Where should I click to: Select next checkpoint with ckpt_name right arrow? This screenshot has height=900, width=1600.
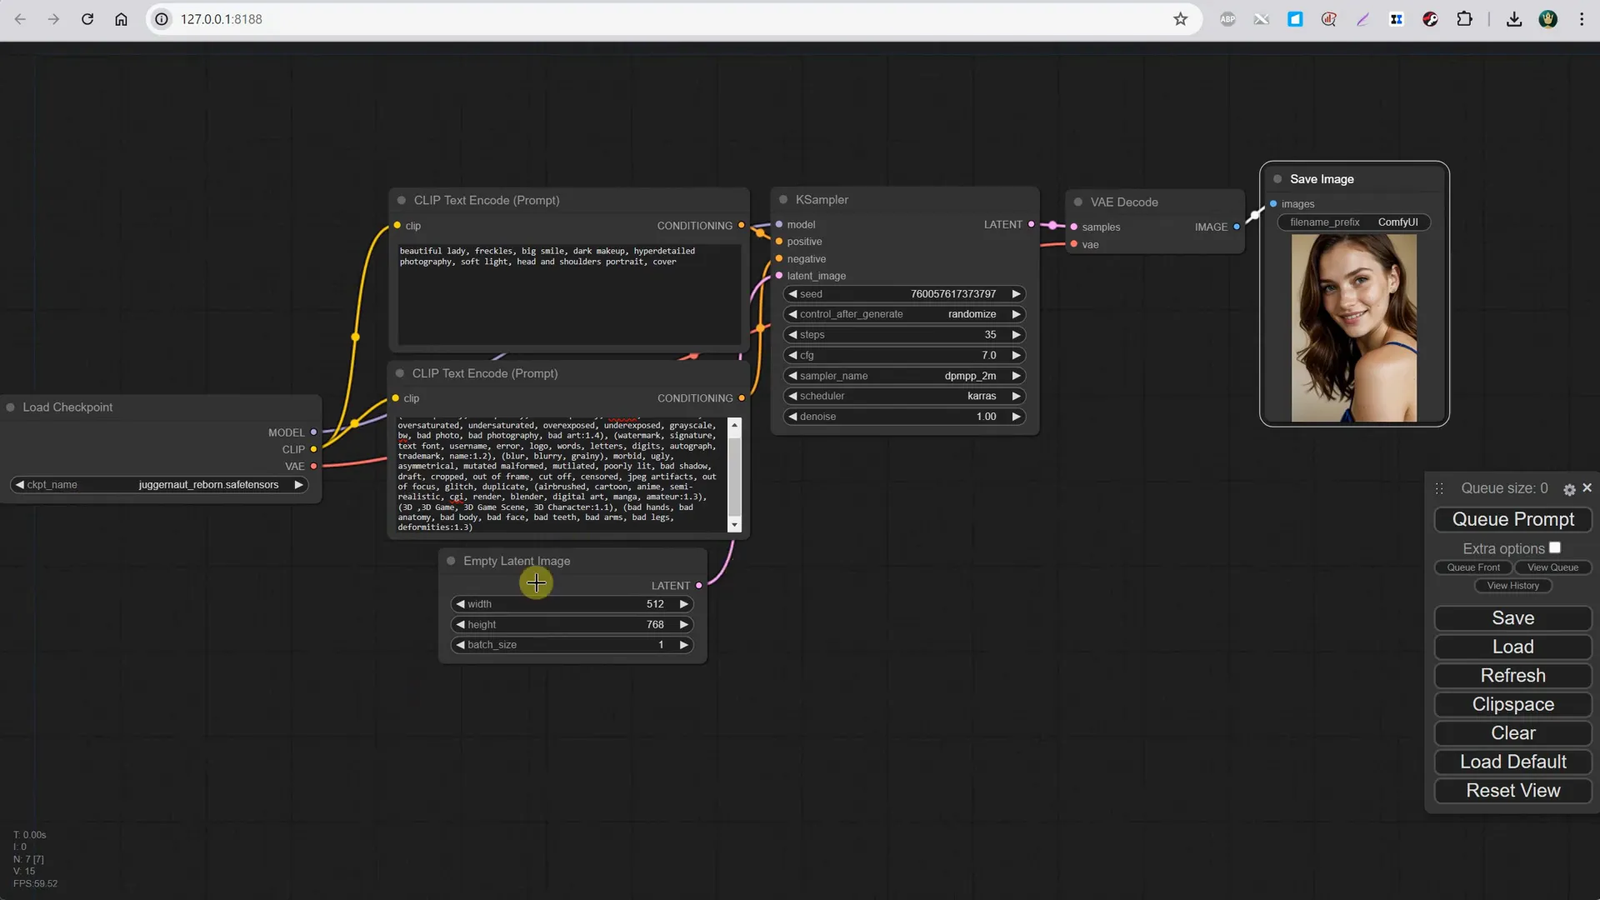coord(298,485)
